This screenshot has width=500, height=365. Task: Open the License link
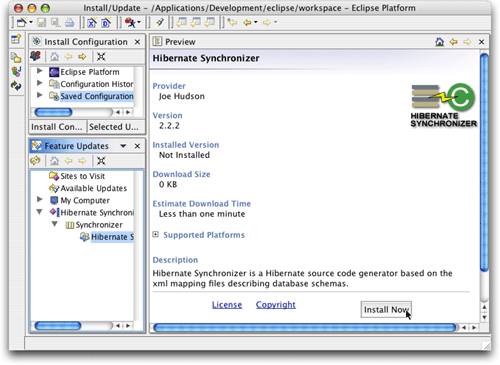click(227, 305)
